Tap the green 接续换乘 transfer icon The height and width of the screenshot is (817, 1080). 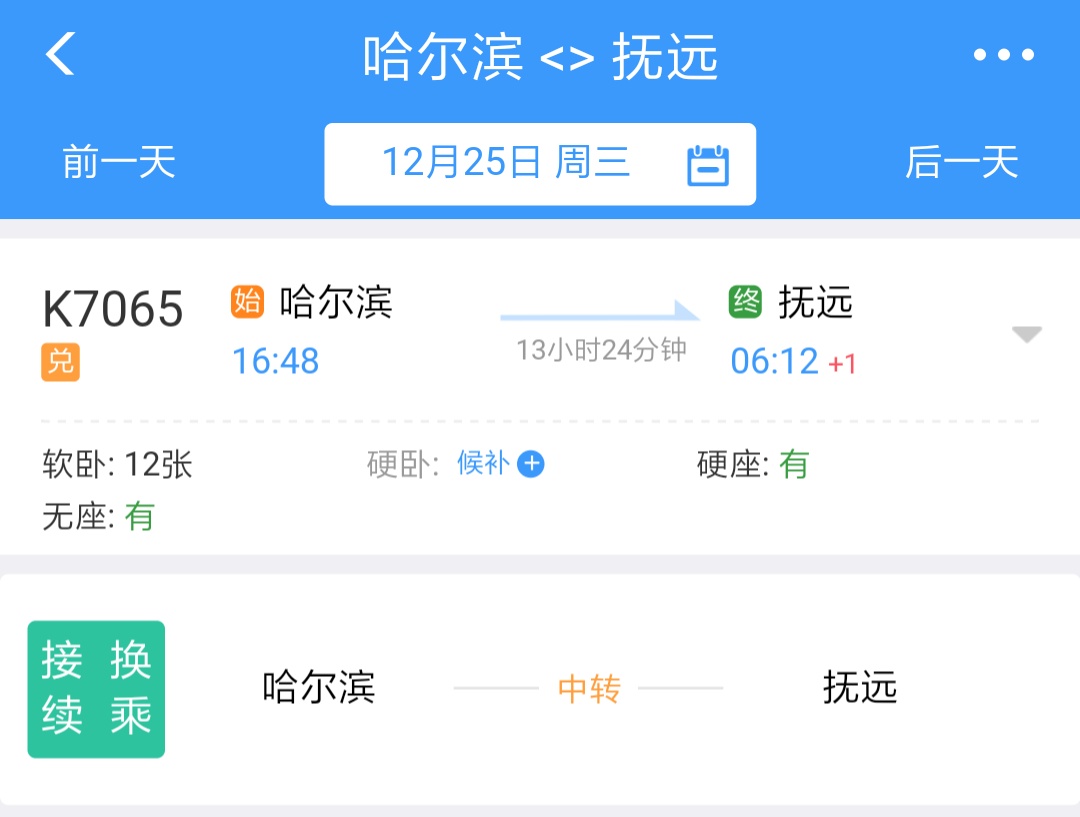click(x=96, y=689)
